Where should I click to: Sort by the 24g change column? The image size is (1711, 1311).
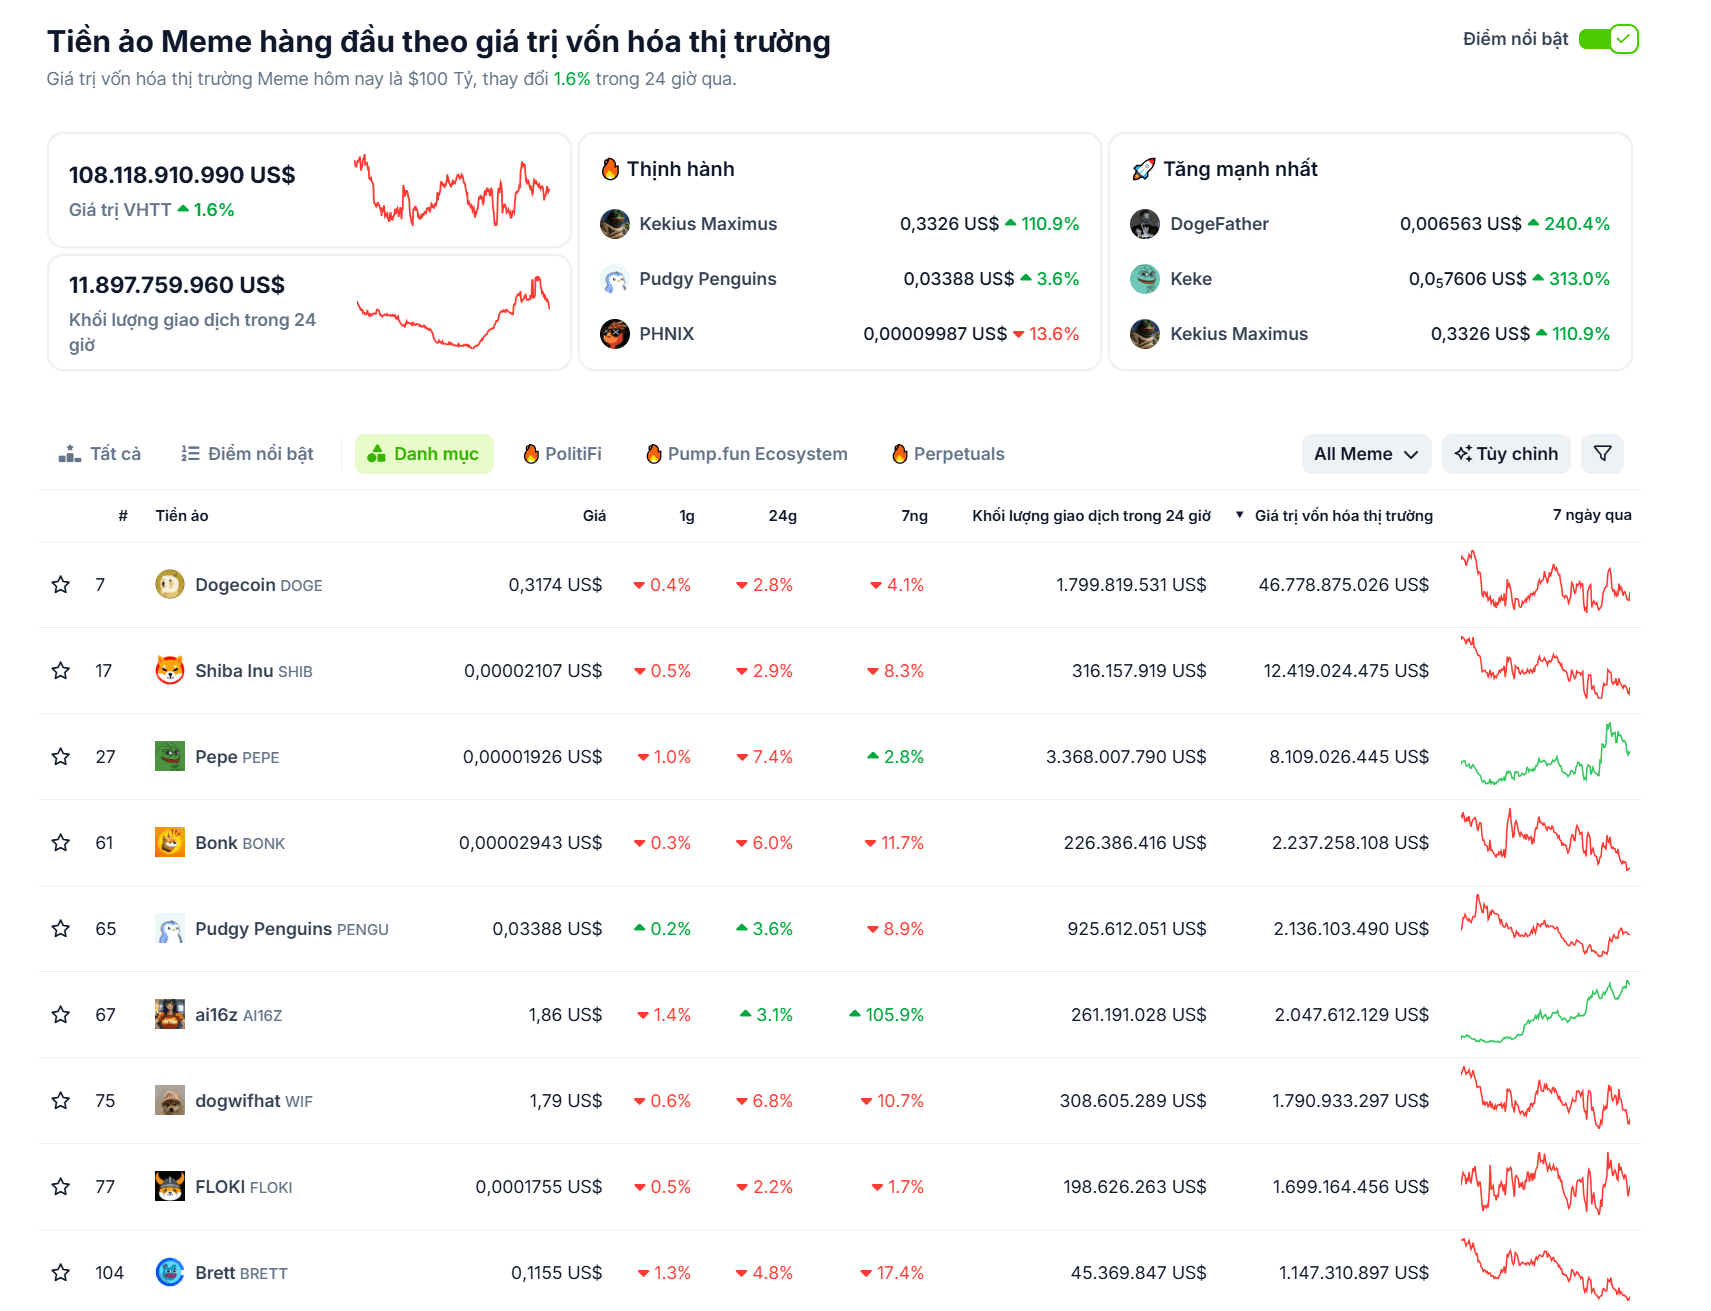click(782, 516)
